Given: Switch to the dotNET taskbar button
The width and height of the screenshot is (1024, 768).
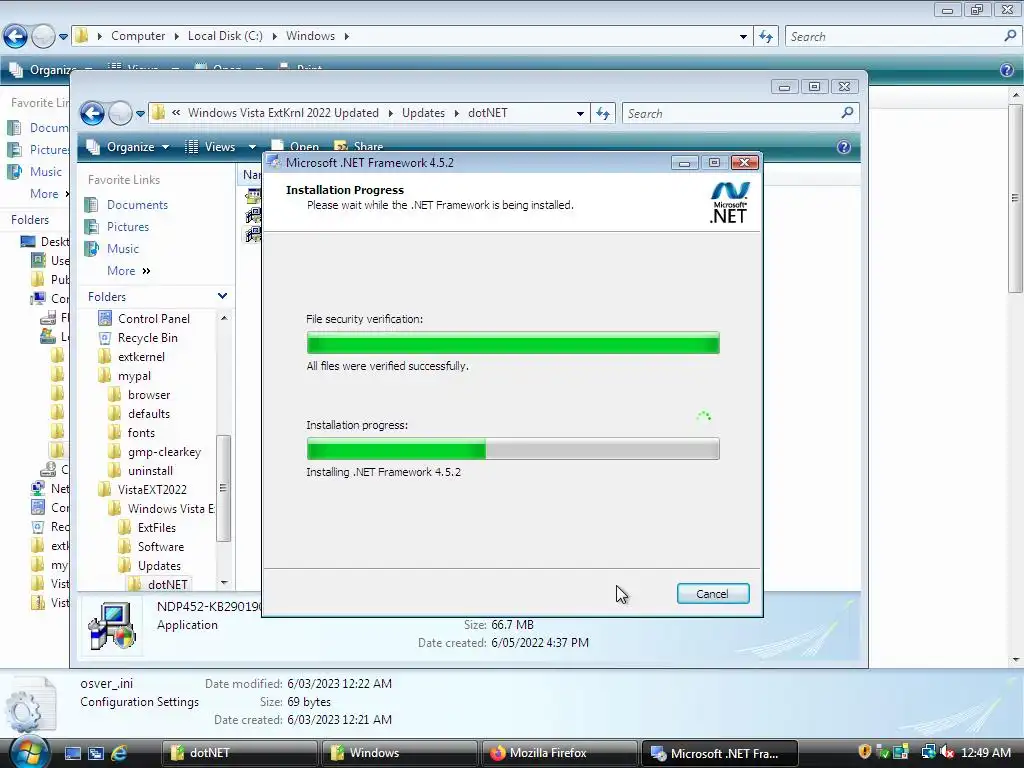Looking at the screenshot, I should [x=239, y=753].
